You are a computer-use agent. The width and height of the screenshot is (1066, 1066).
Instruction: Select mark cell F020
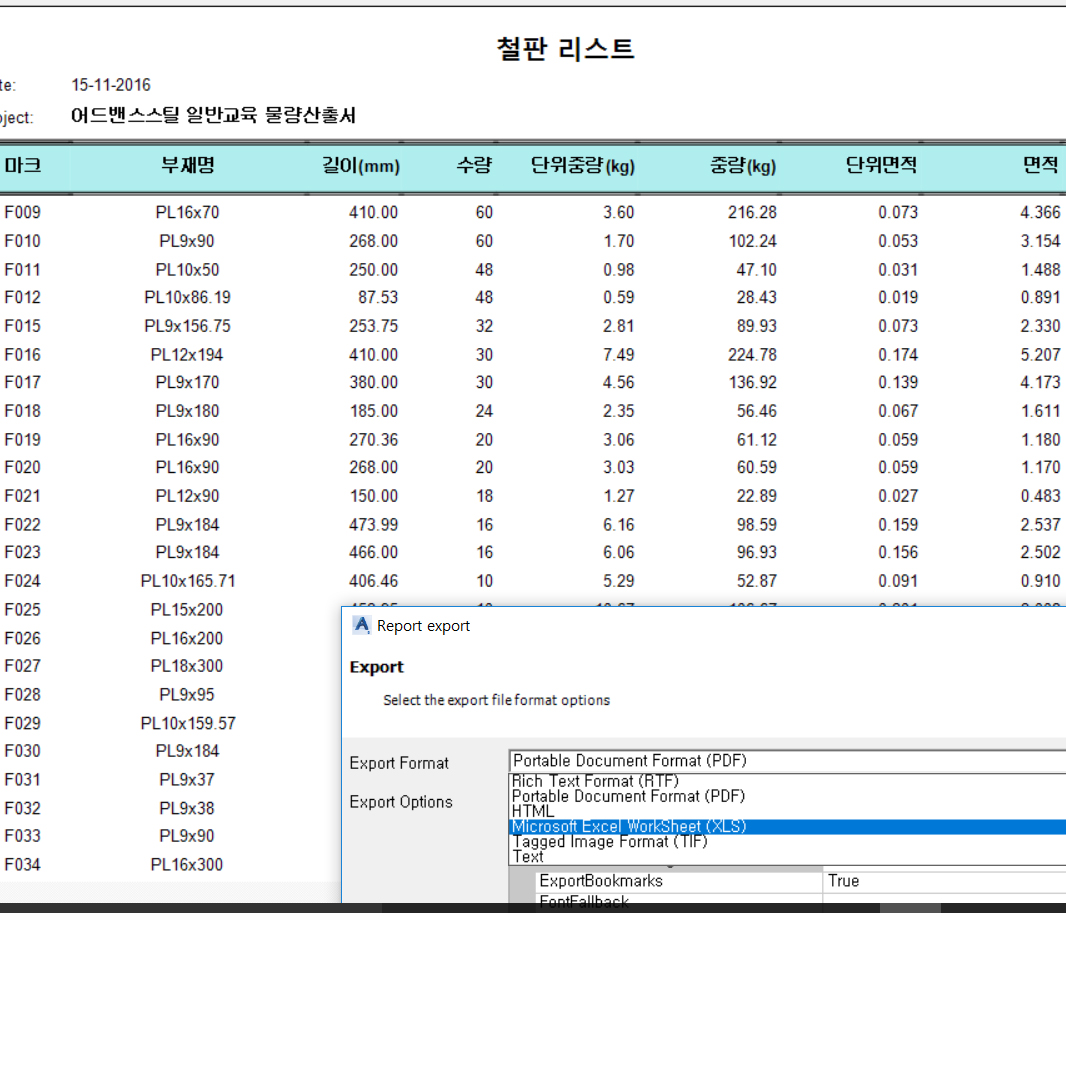tap(22, 468)
